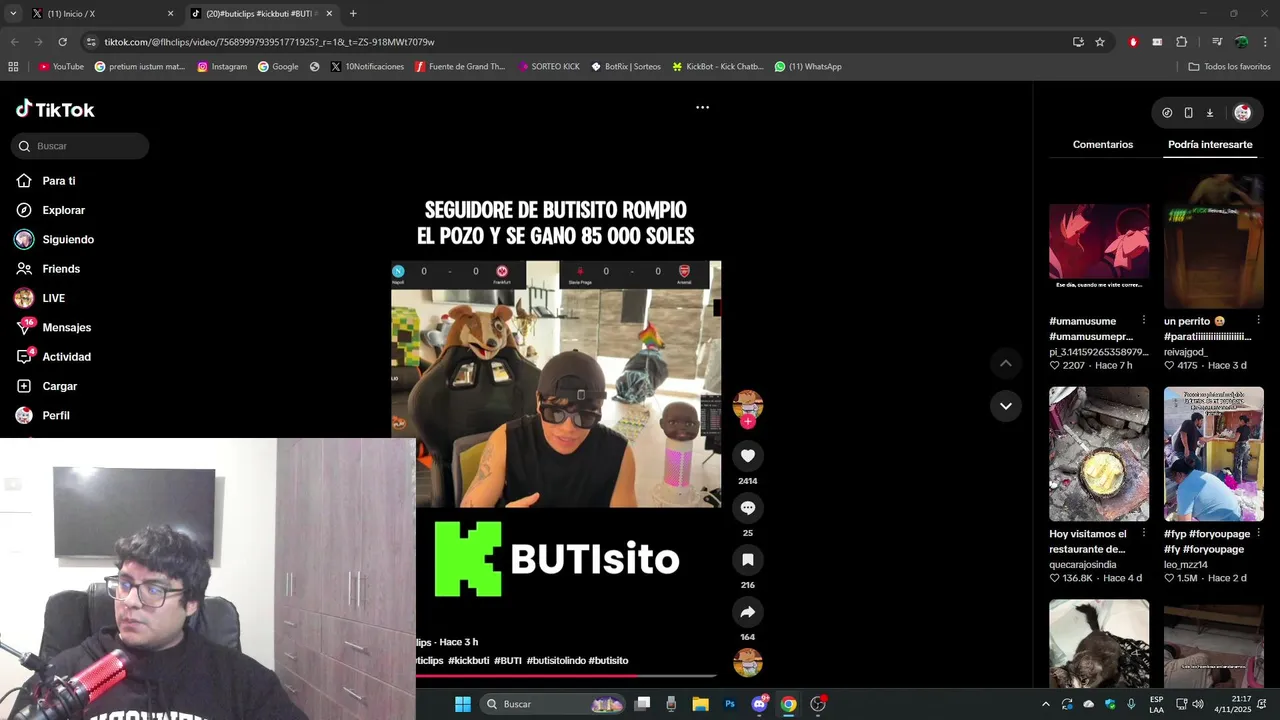Share the video with the arrow icon
Screen dimensions: 1280x720
point(747,612)
